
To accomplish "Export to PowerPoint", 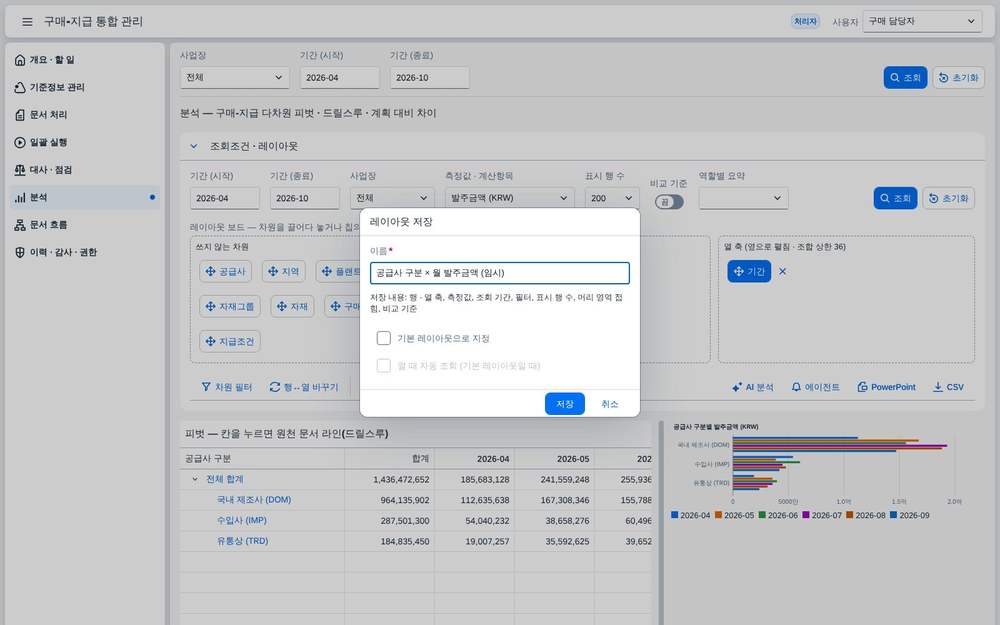I will tap(886, 386).
